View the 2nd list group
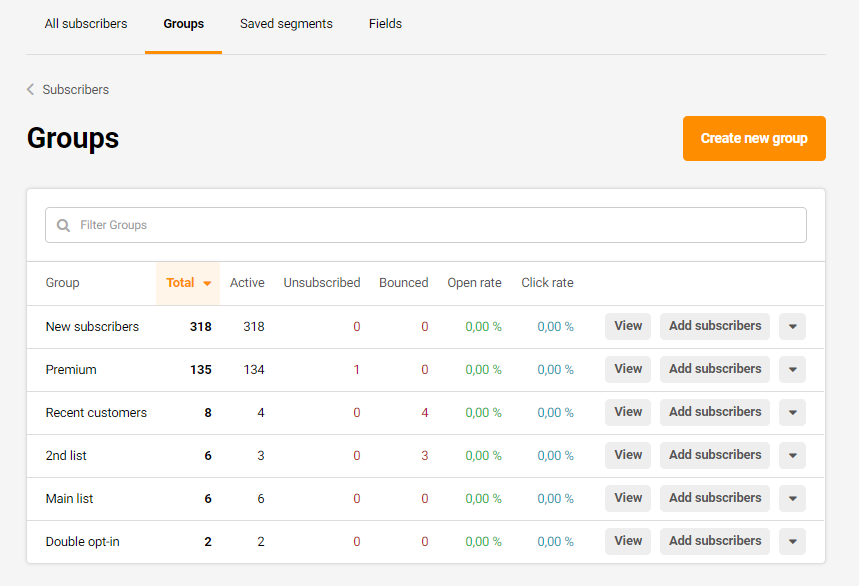 click(627, 455)
